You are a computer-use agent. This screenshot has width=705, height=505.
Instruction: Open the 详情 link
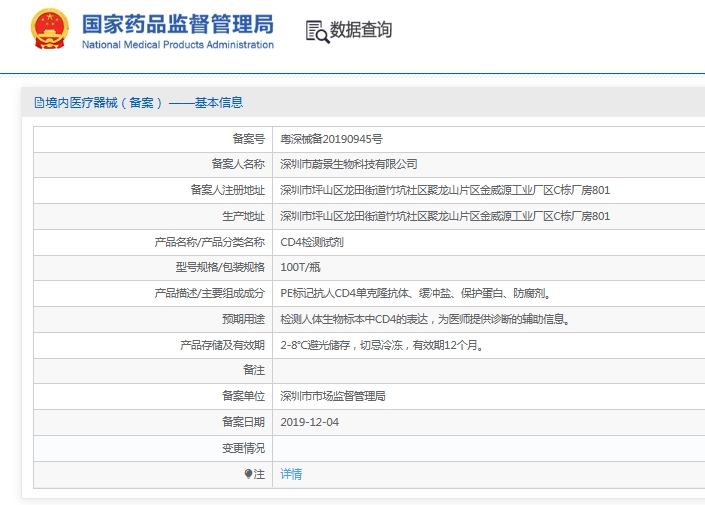click(291, 474)
